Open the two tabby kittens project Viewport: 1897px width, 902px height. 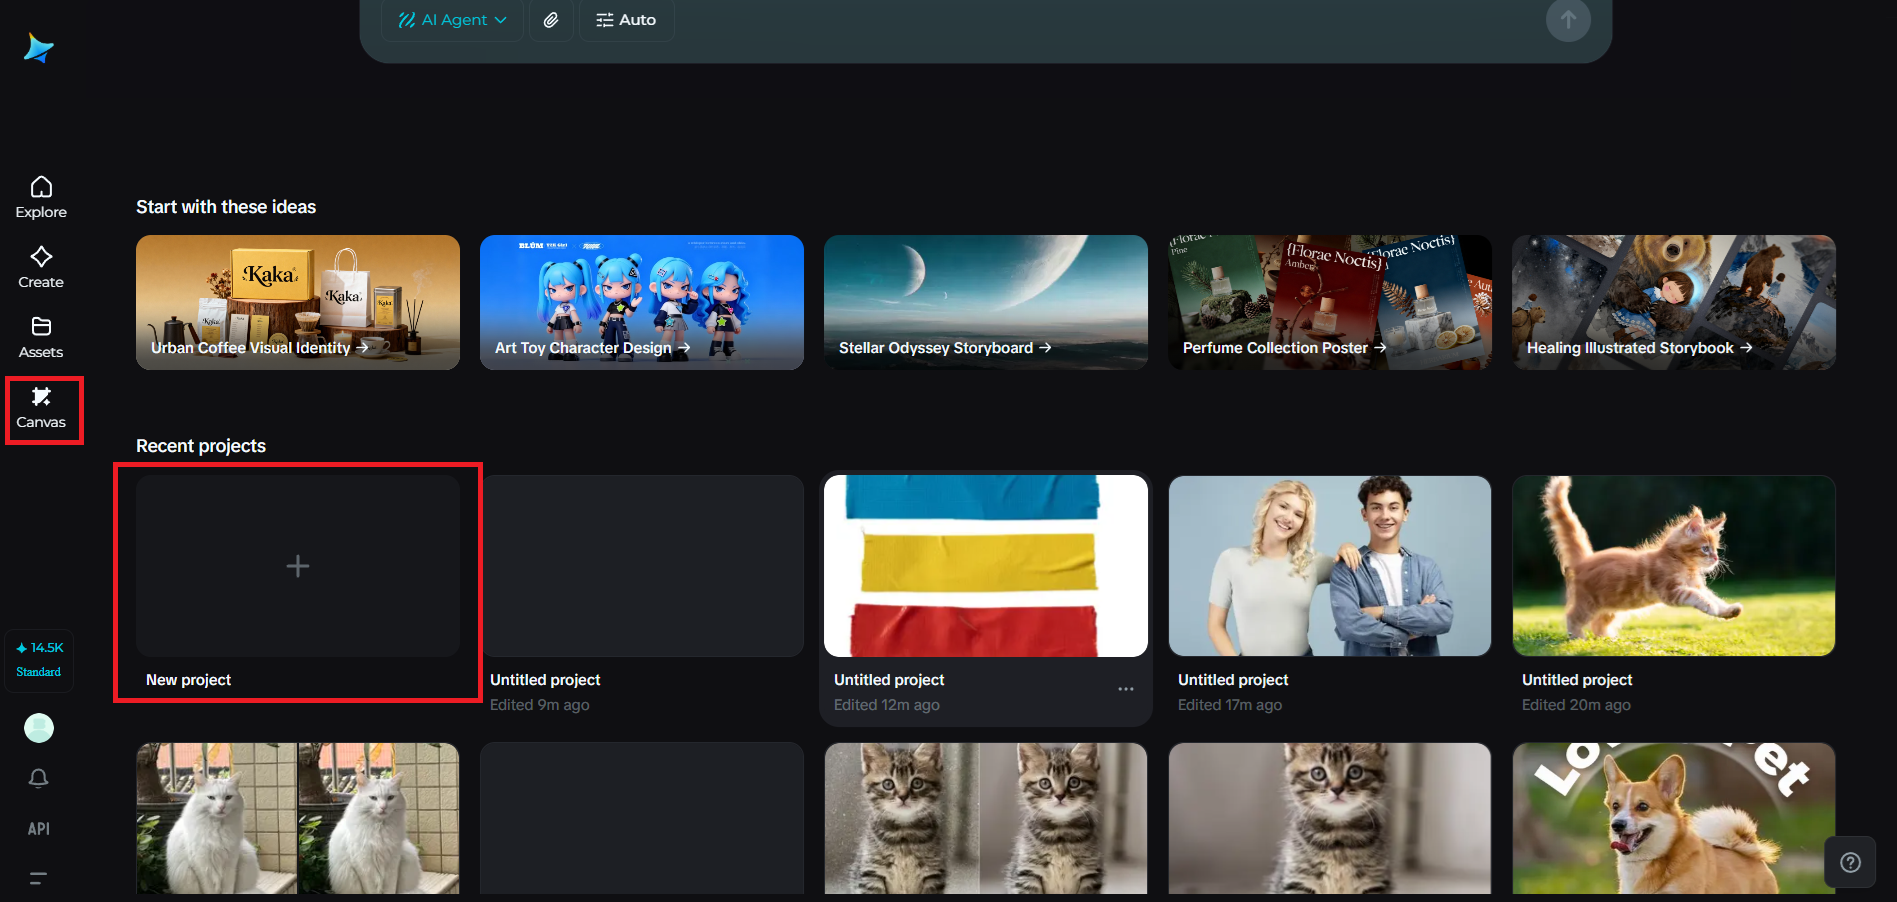tap(986, 818)
